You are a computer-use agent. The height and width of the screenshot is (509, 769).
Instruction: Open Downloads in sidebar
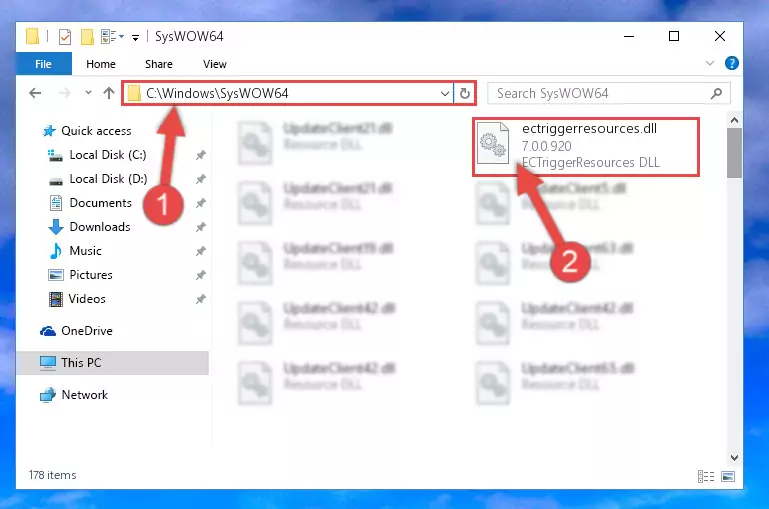(x=100, y=227)
